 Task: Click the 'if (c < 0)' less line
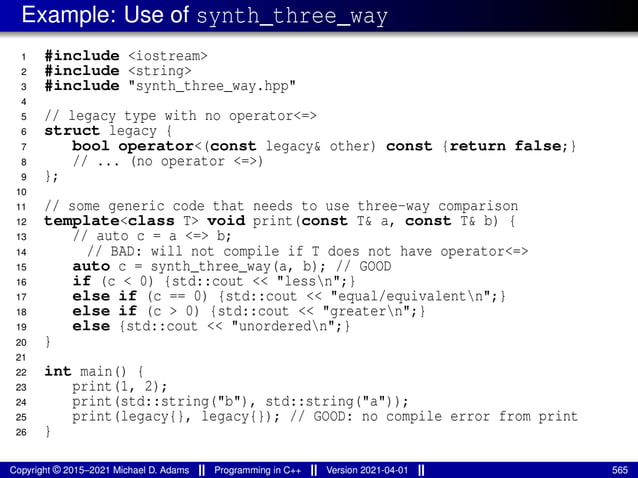click(x=214, y=282)
